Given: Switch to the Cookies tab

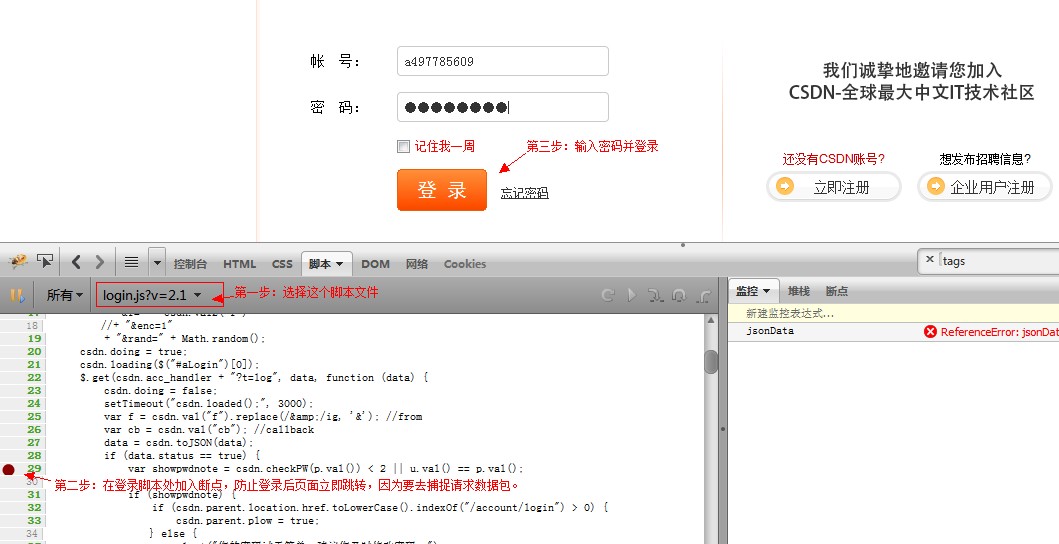Looking at the screenshot, I should tap(465, 264).
